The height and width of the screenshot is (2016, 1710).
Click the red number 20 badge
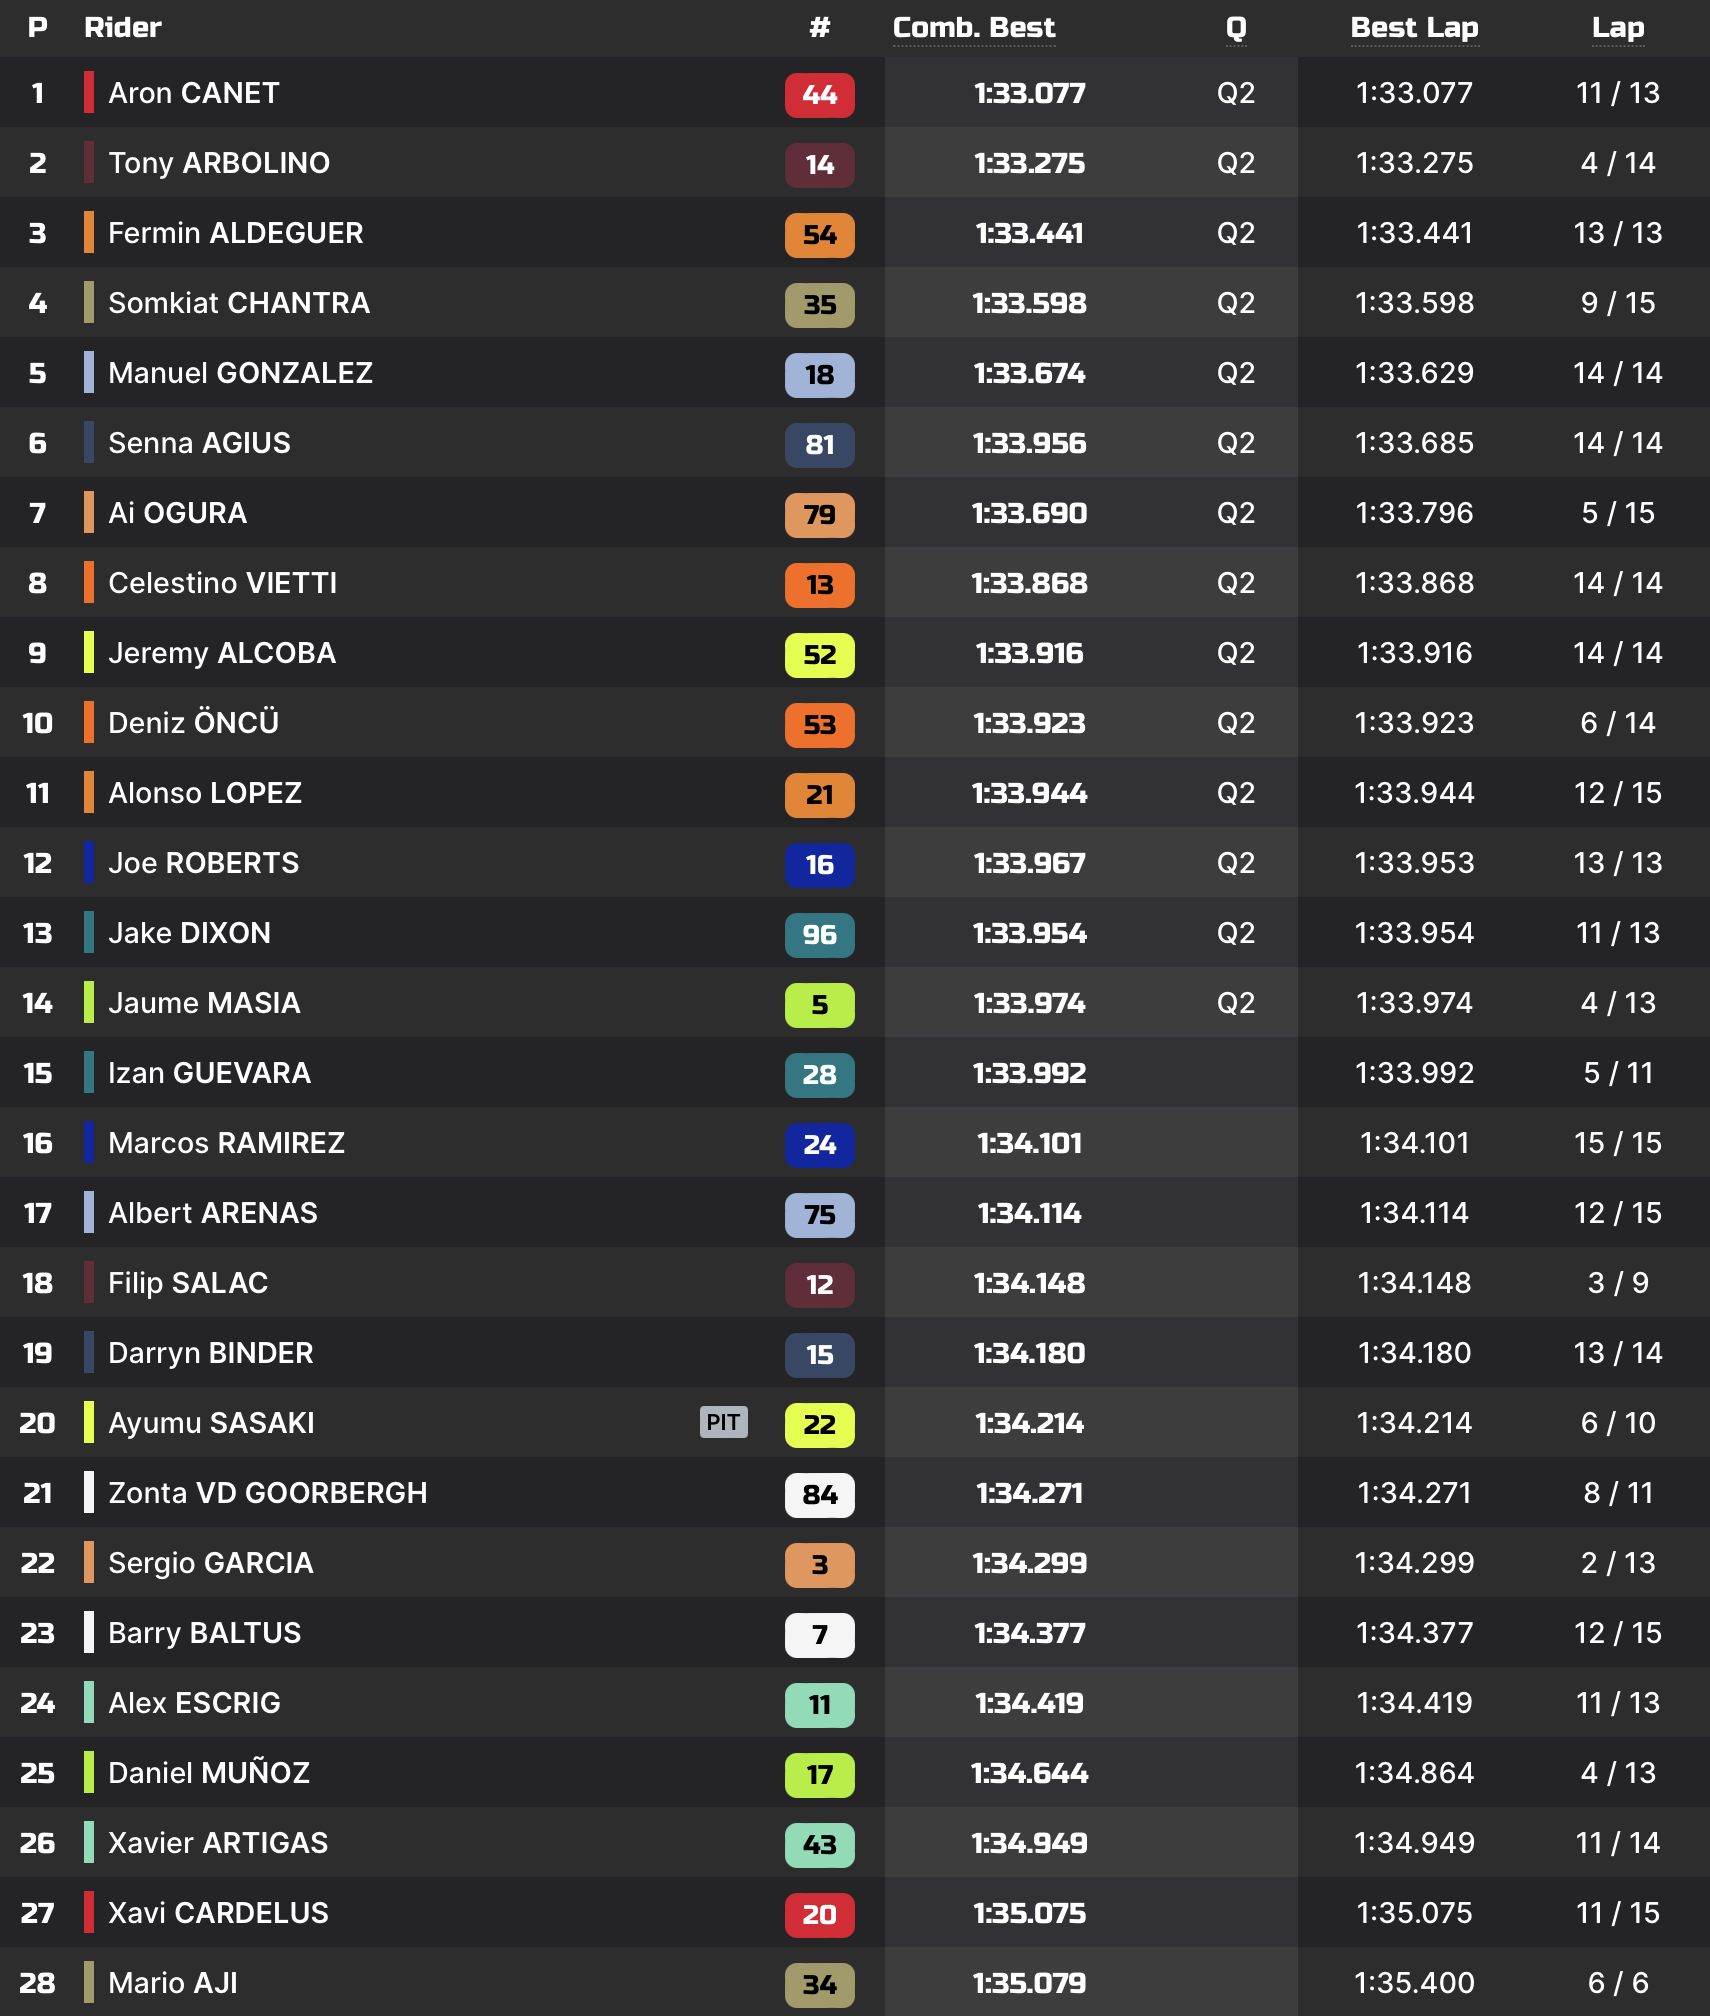(x=819, y=1915)
